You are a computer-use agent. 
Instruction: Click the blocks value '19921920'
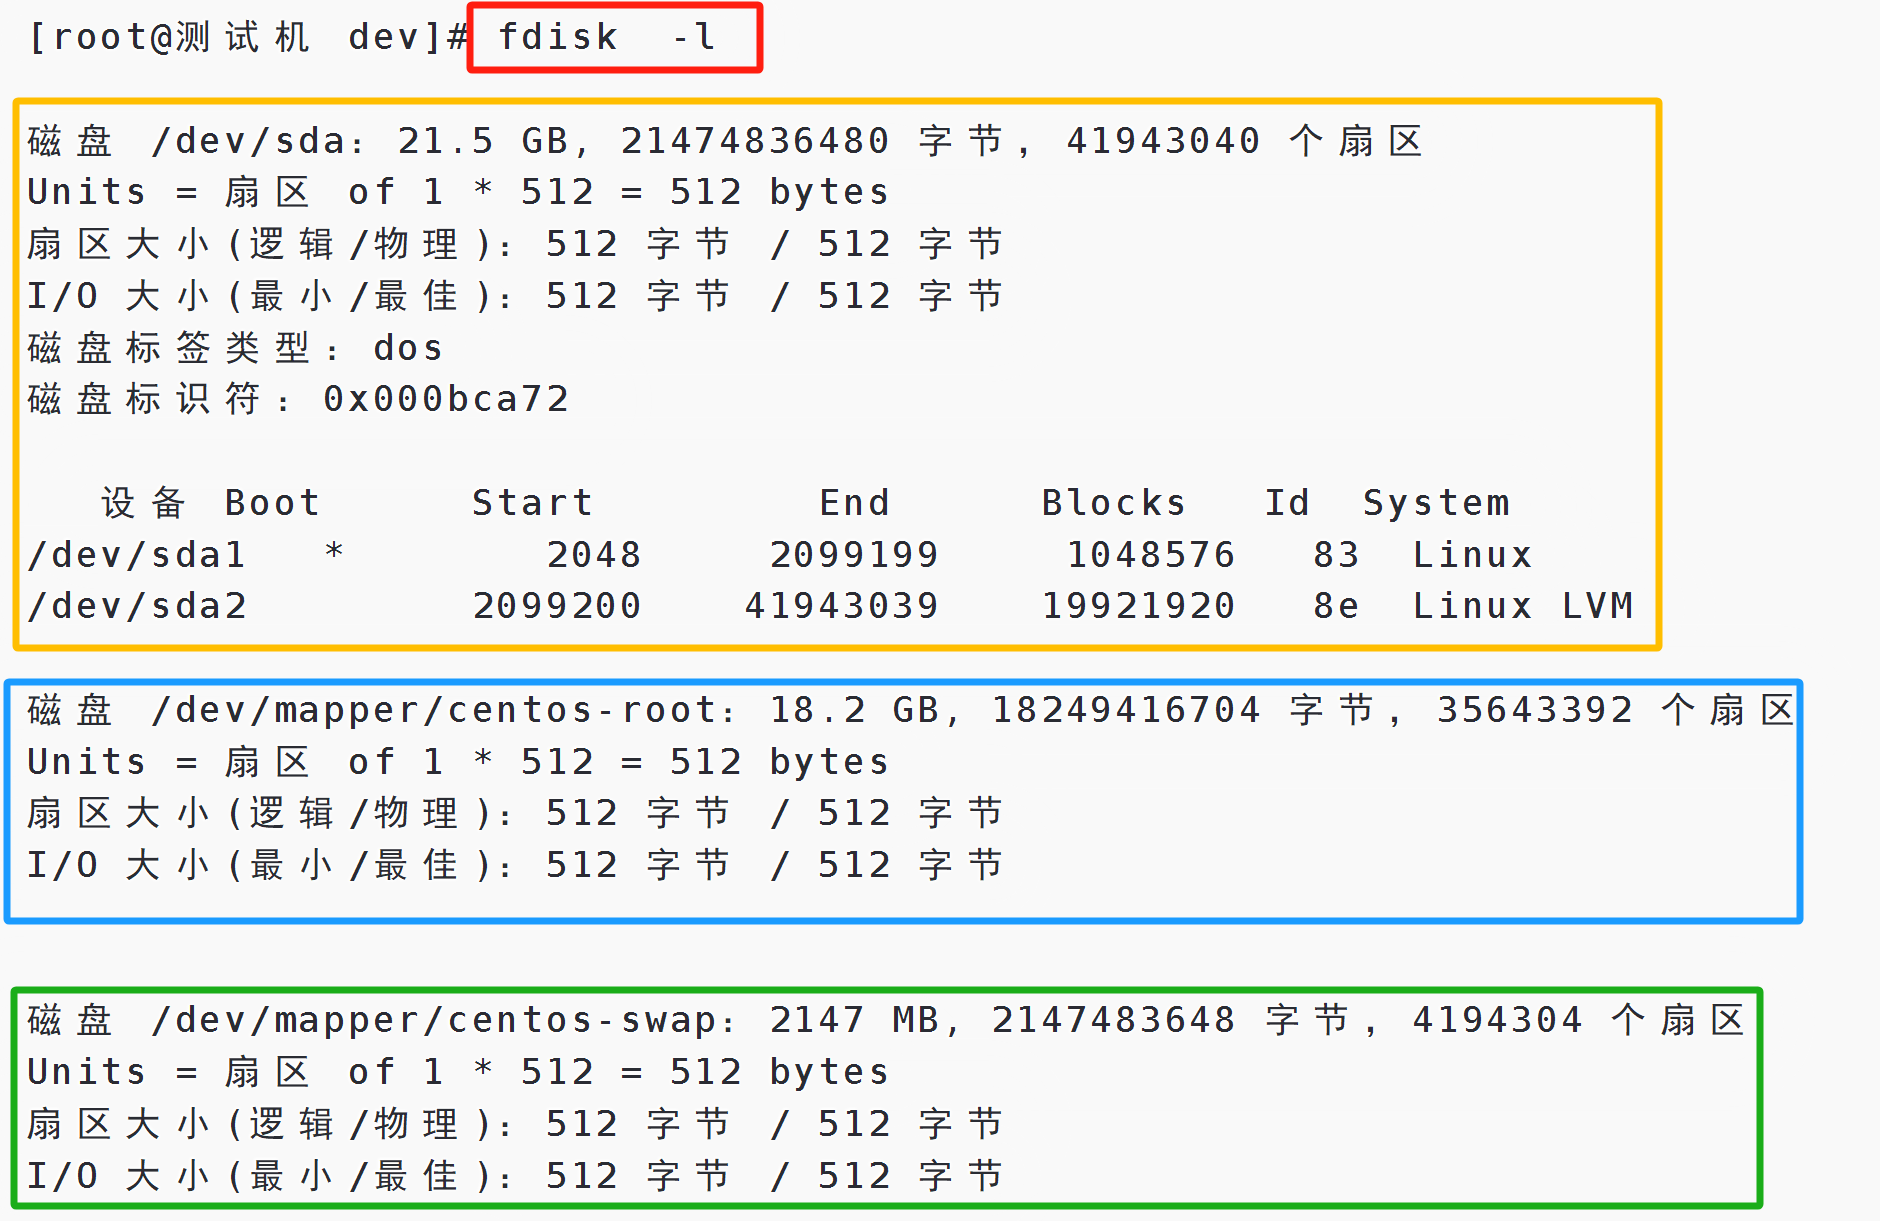pyautogui.click(x=1139, y=606)
